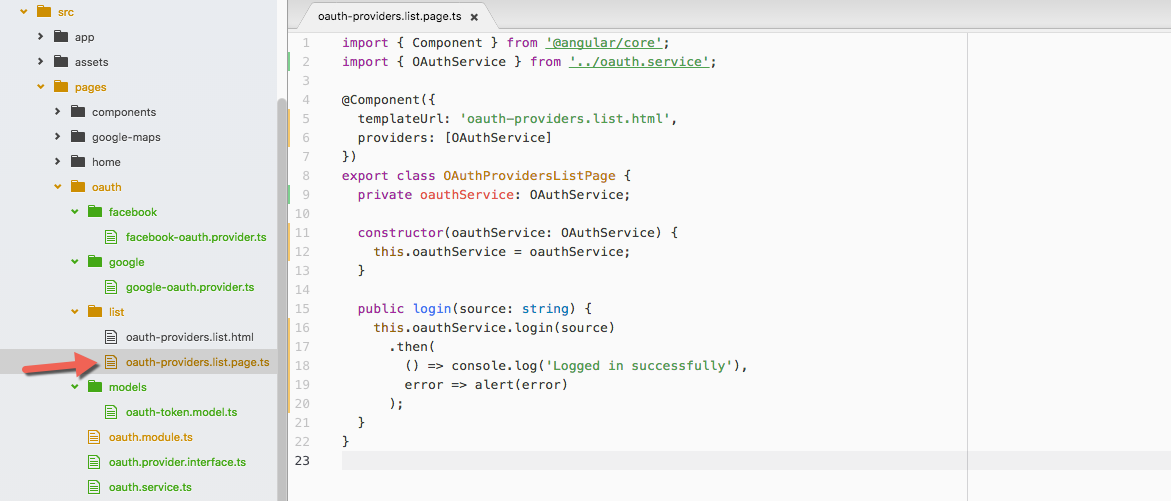Click the 'Logged in successfully' string

640,366
